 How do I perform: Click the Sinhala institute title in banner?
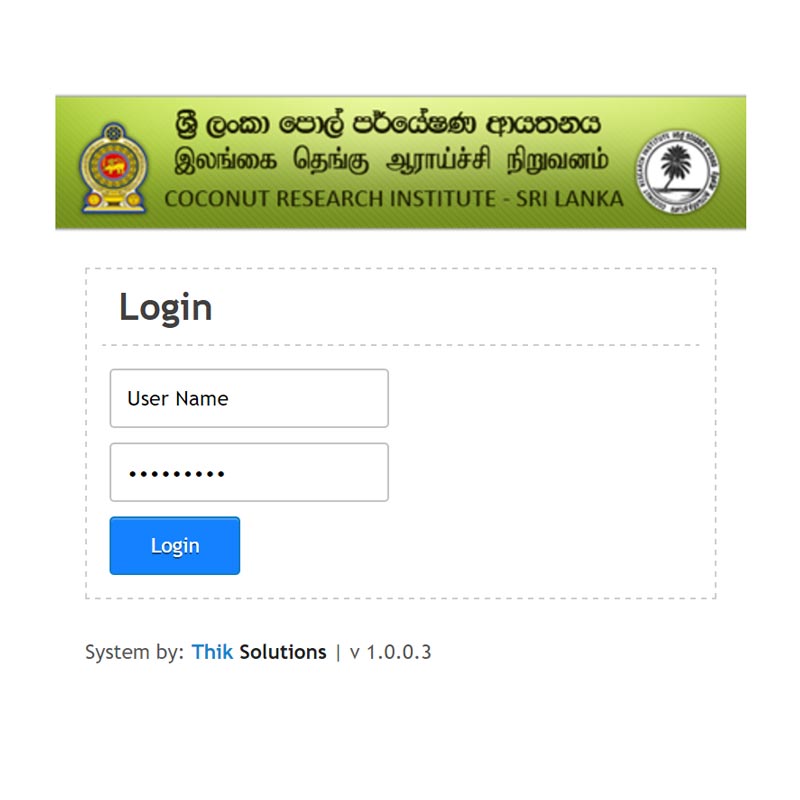tap(388, 124)
